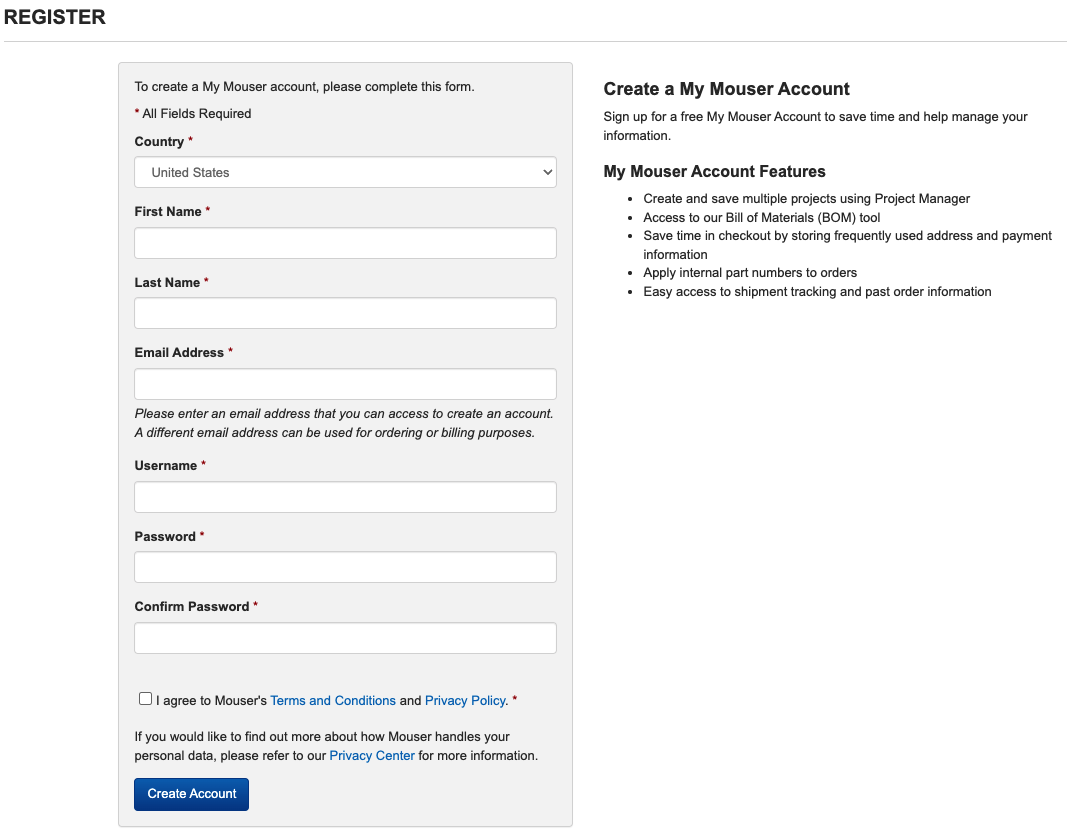The image size is (1067, 834).
Task: Focus the Email Address input field
Action: pyautogui.click(x=345, y=384)
